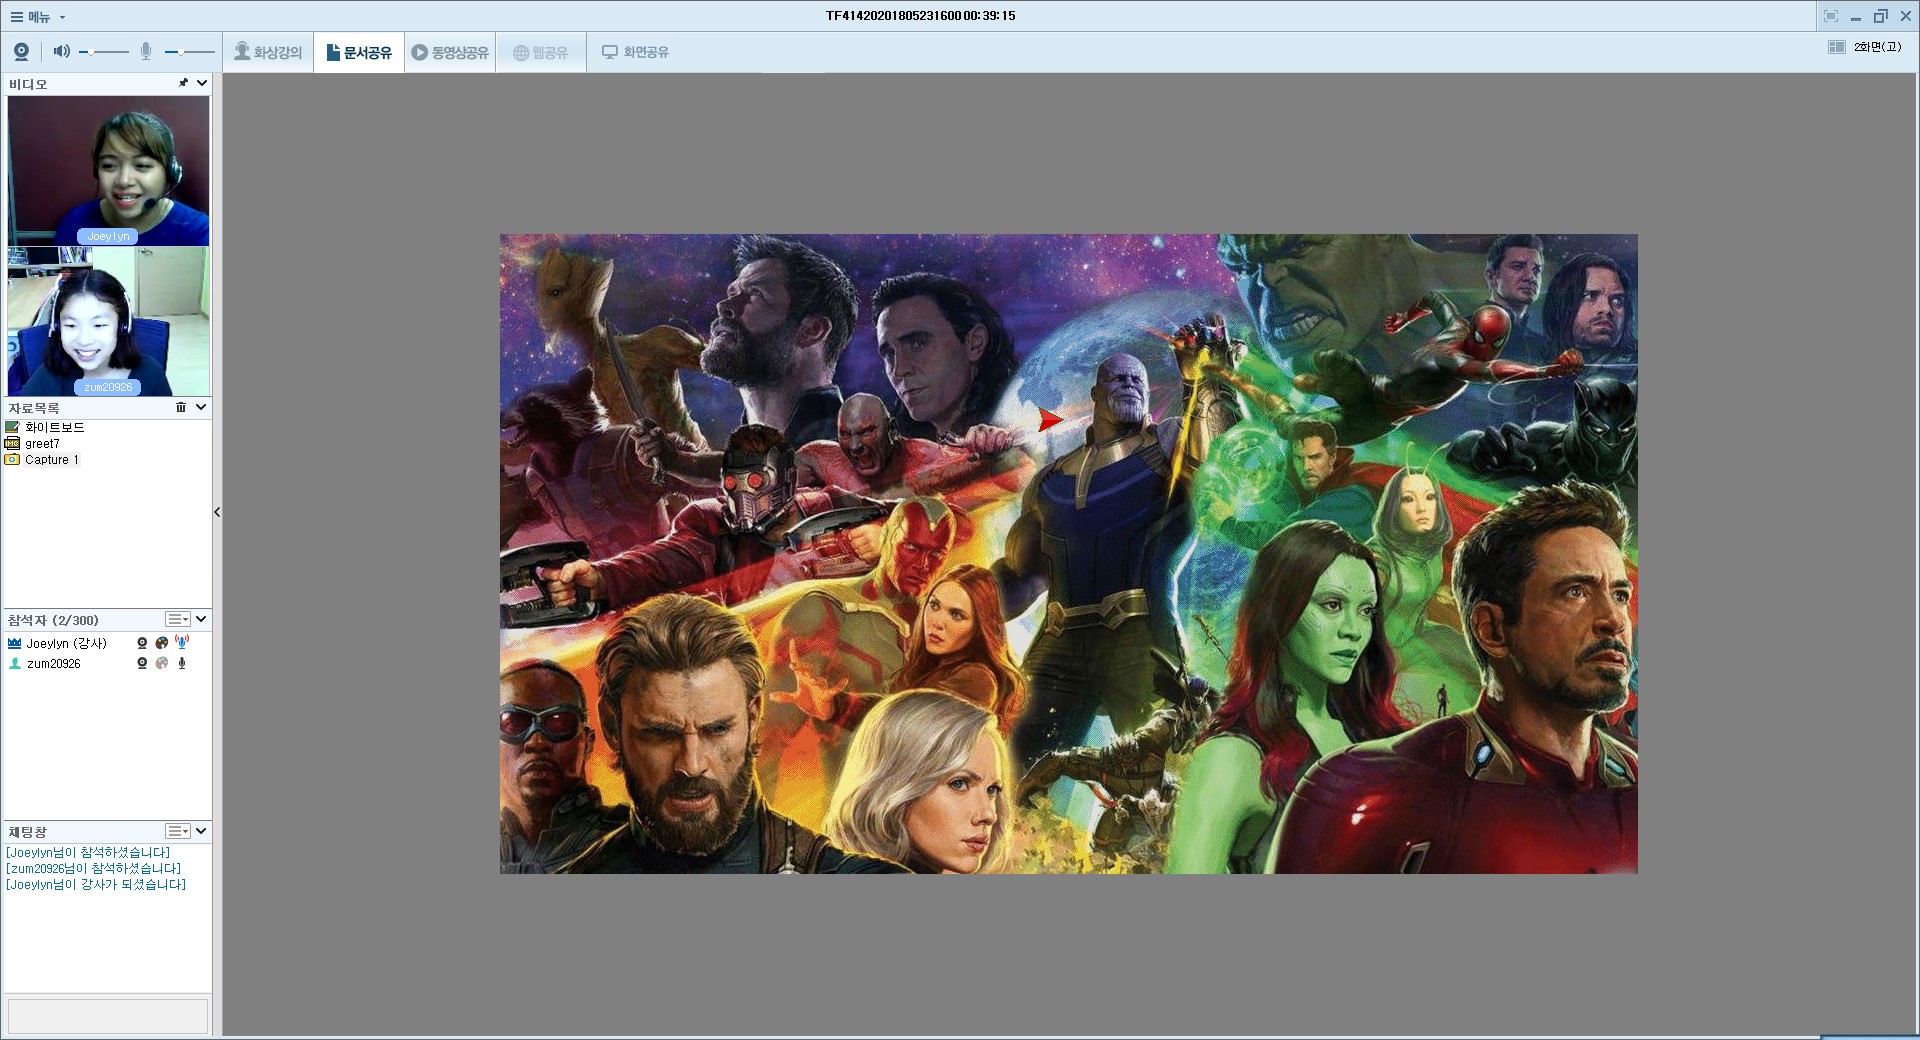Screen dimensions: 1920x1040
Task: Click the chat message input field
Action: click(108, 1016)
